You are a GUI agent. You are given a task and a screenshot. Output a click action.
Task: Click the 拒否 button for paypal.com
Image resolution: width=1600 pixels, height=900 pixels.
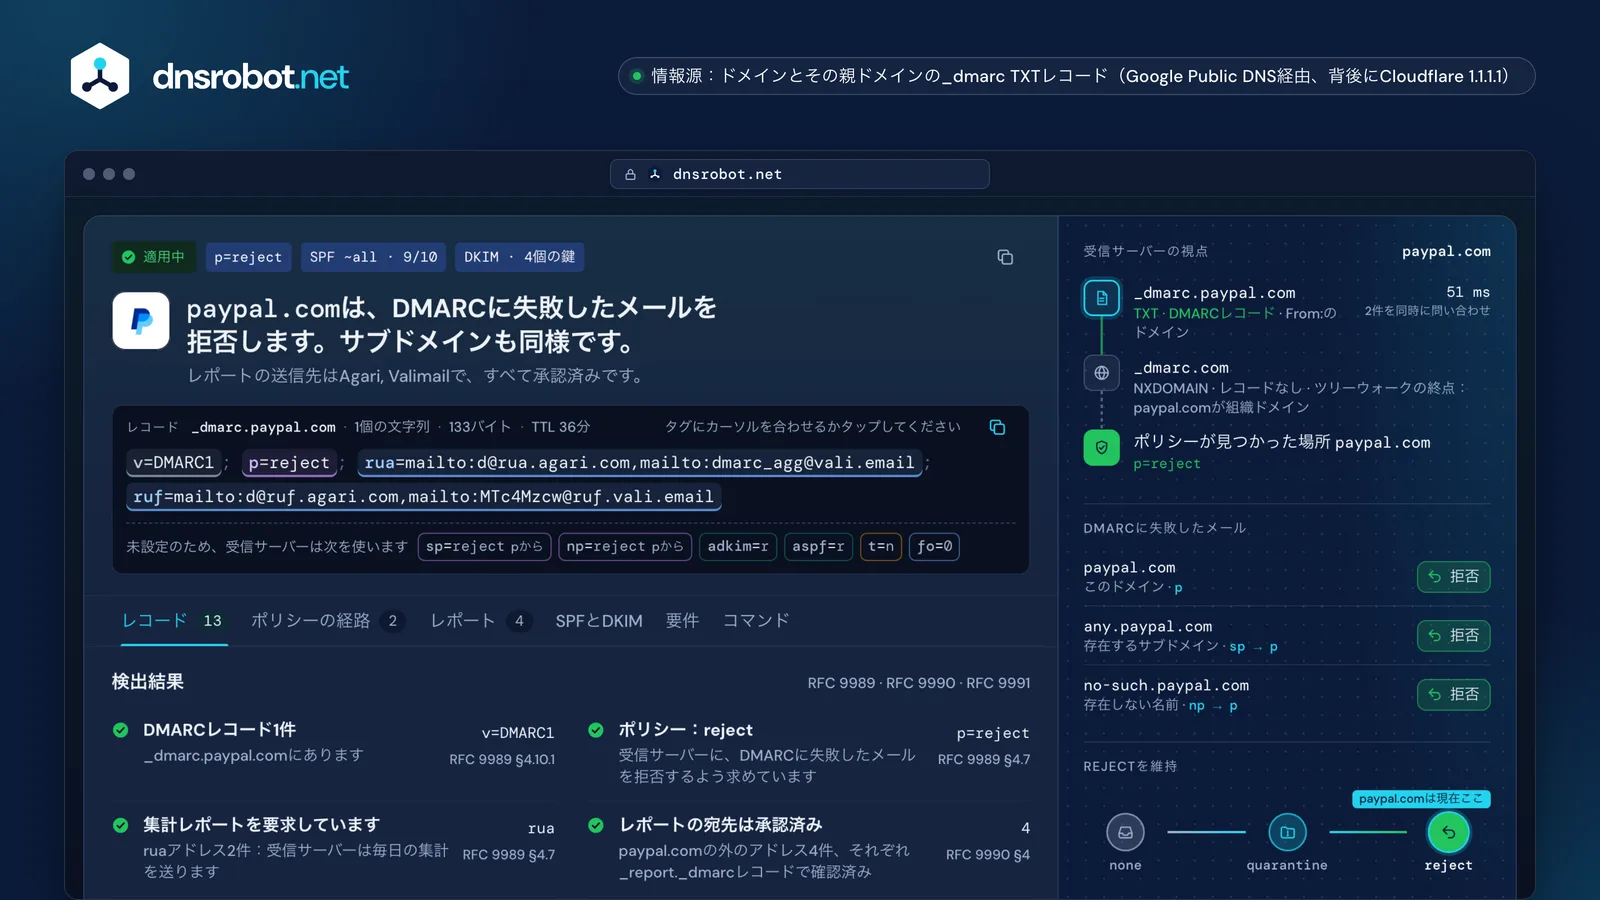[1453, 577]
